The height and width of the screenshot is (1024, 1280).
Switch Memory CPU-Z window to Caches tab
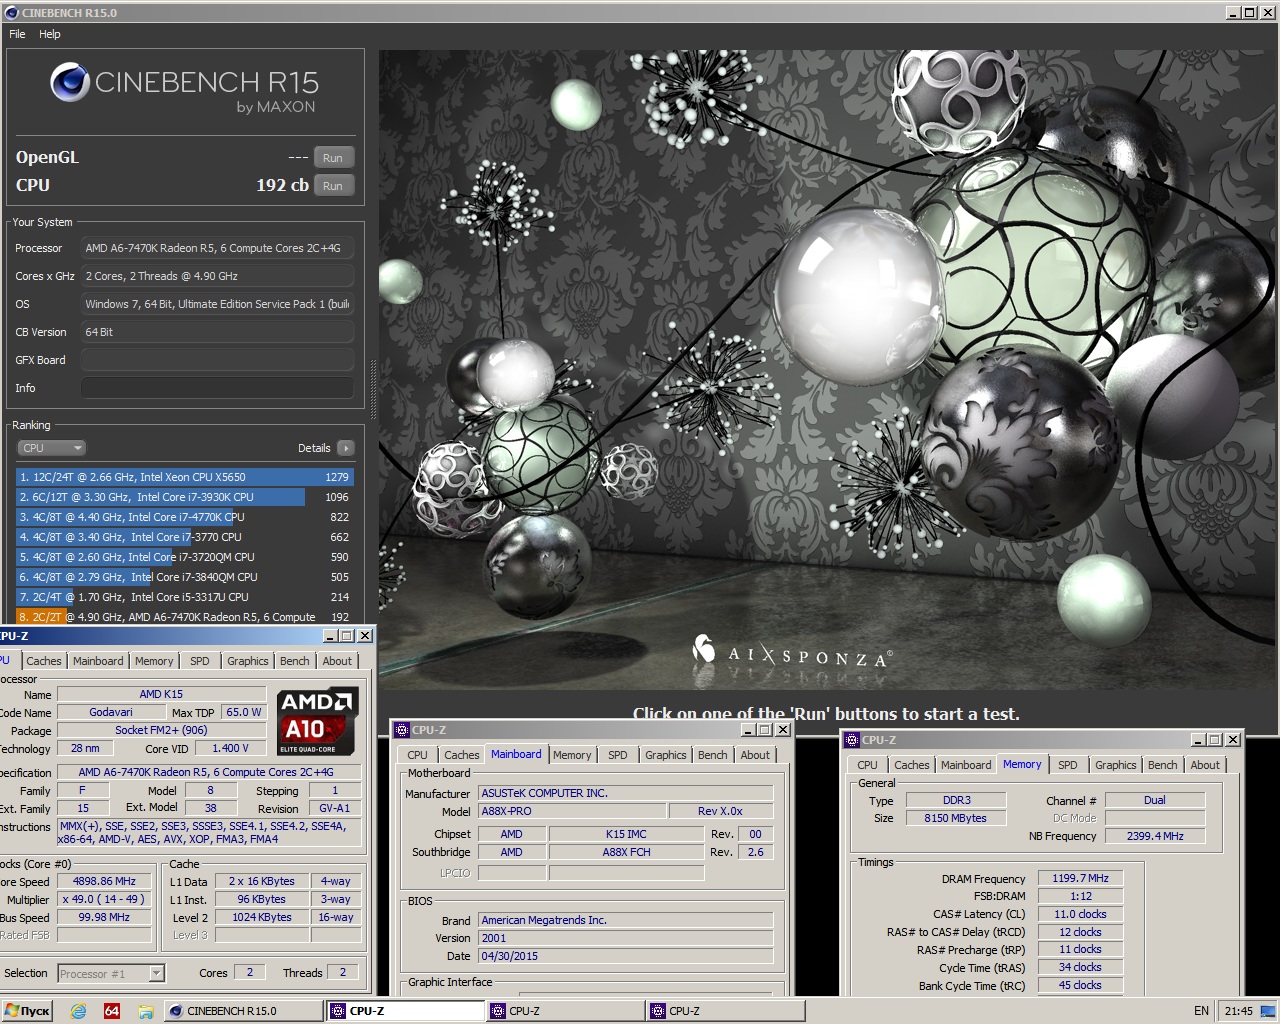[912, 765]
